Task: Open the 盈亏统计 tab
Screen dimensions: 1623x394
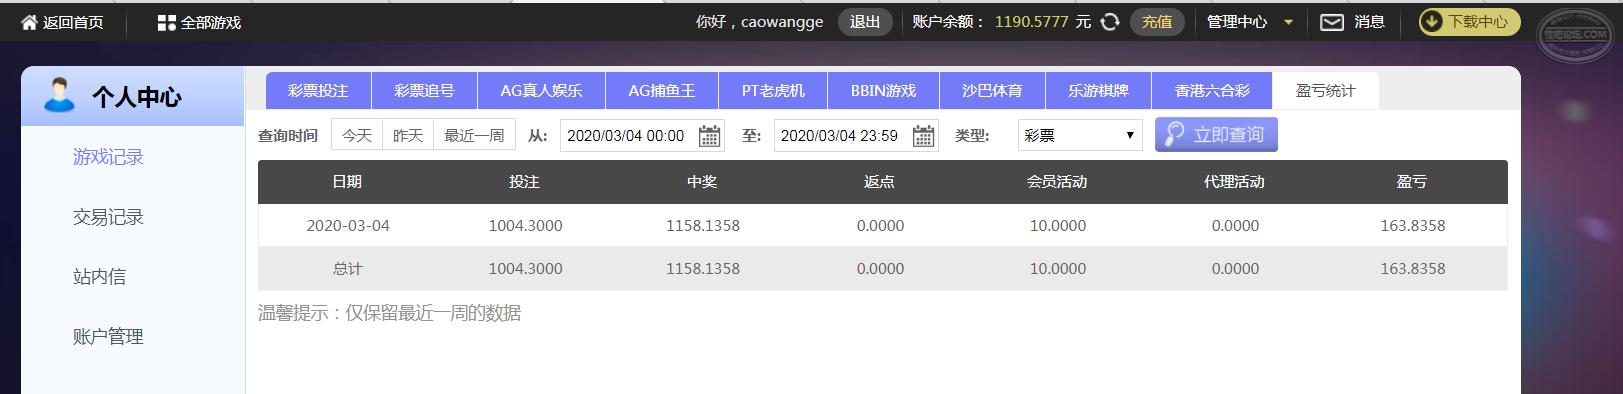Action: coord(1325,91)
